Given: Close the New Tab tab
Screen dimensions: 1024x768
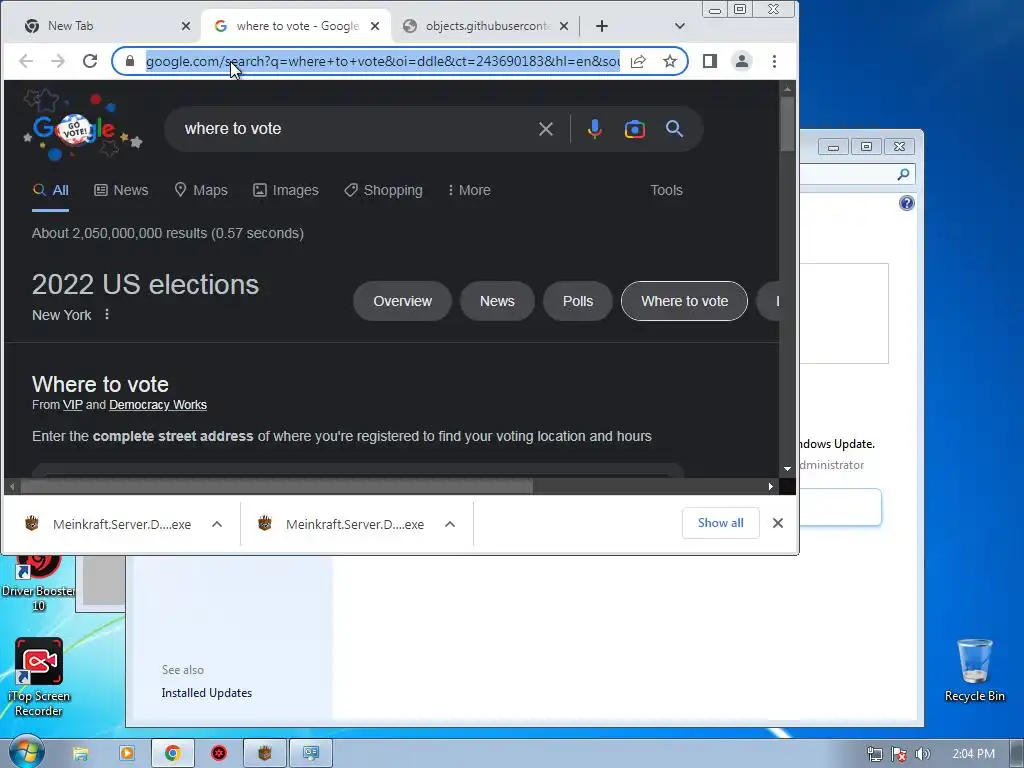Looking at the screenshot, I should (x=186, y=26).
